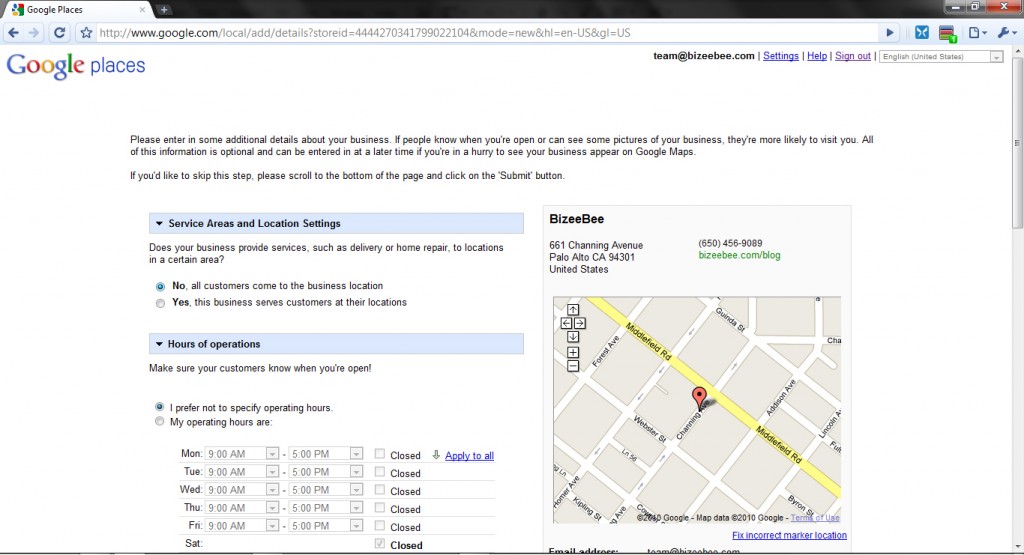Viewport: 1024px width, 555px height.
Task: Select the Google Places browser tab
Action: tap(78, 10)
